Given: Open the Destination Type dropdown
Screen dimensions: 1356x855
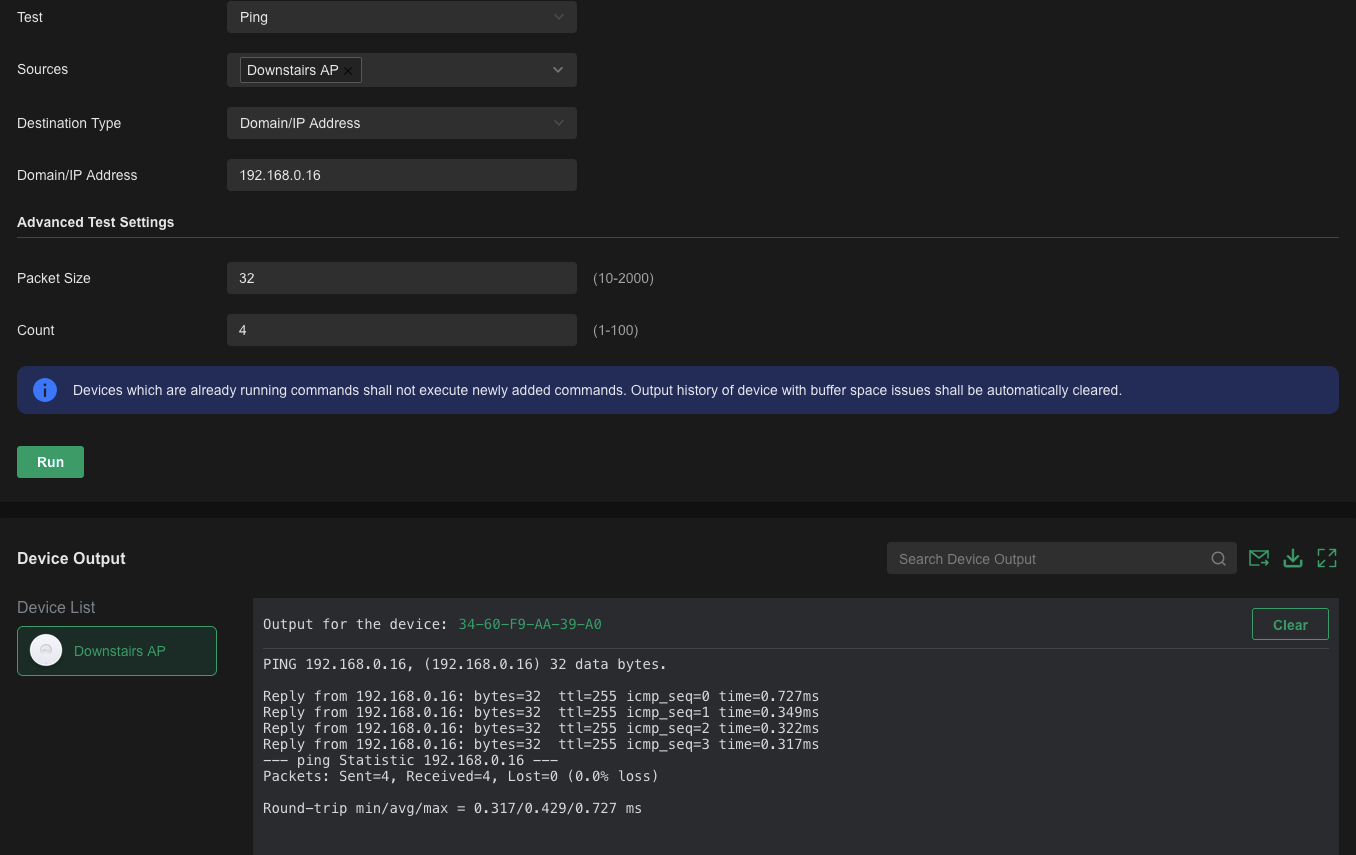Looking at the screenshot, I should click(x=401, y=123).
